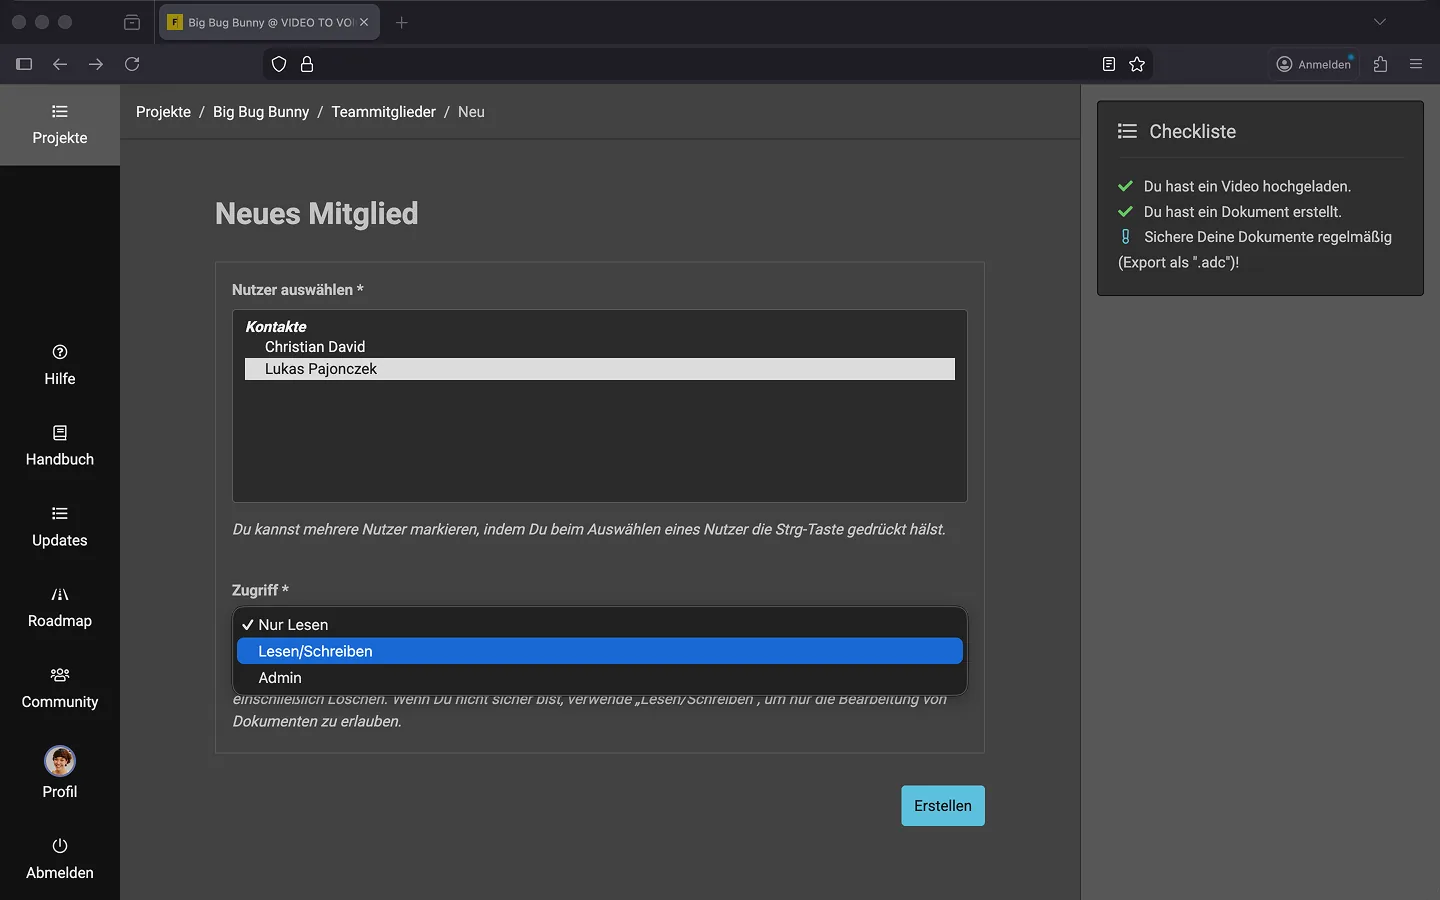Choose Admin access option
This screenshot has height=900, width=1440.
tap(280, 678)
